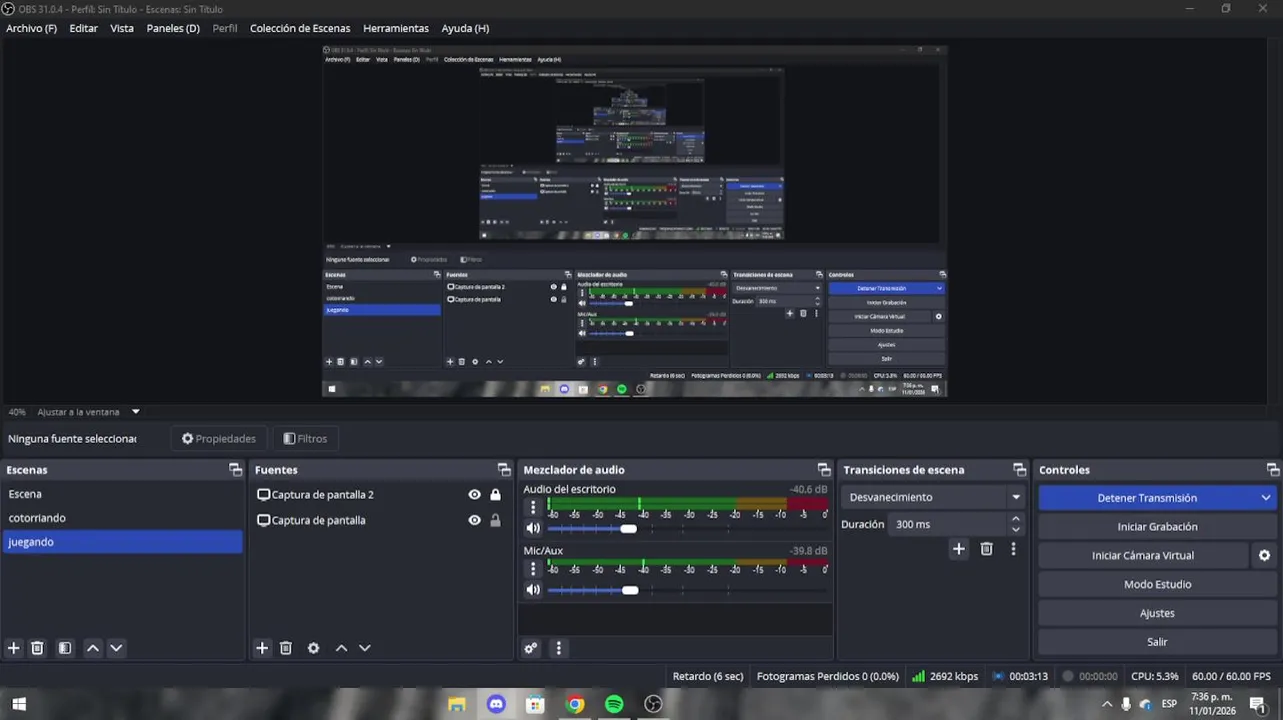Click Iniciar Cámara Virtual button
The image size is (1283, 720).
[1143, 555]
